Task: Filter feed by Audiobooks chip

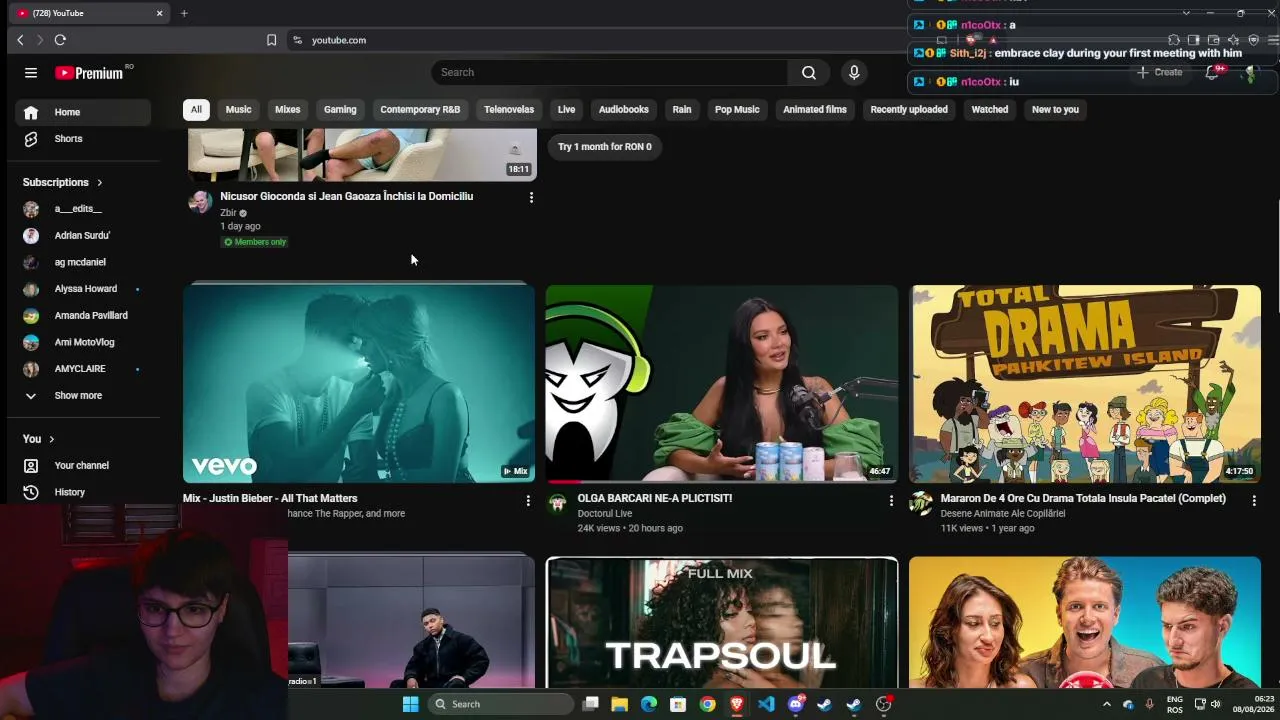Action: point(624,109)
